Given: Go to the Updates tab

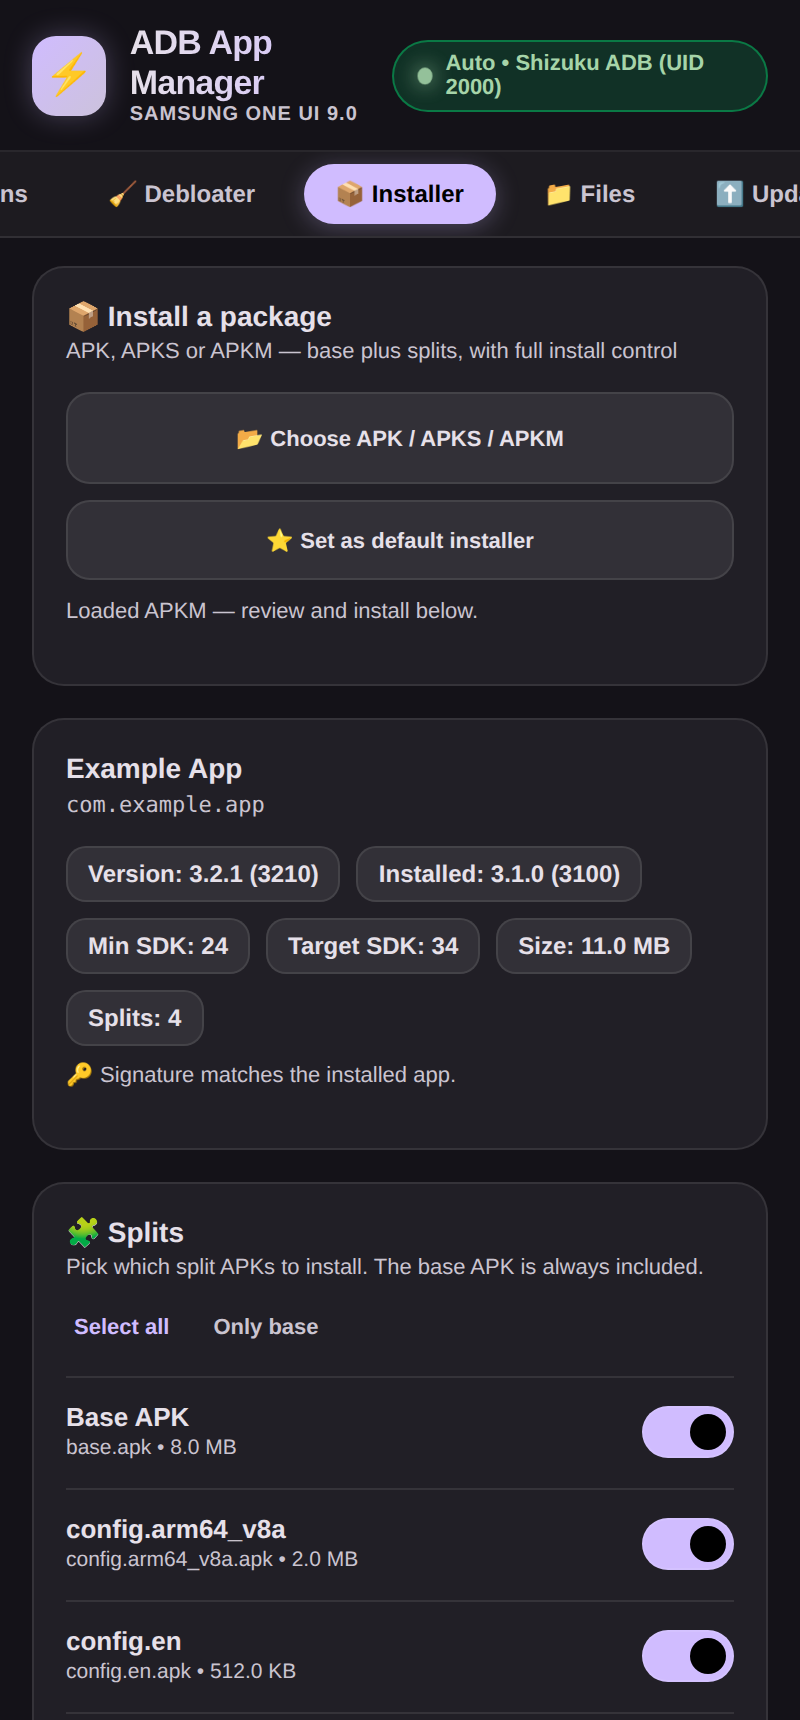Looking at the screenshot, I should coord(757,194).
